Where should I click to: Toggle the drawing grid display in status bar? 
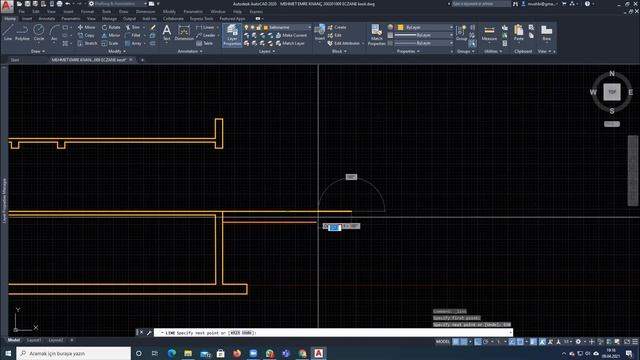(456, 342)
